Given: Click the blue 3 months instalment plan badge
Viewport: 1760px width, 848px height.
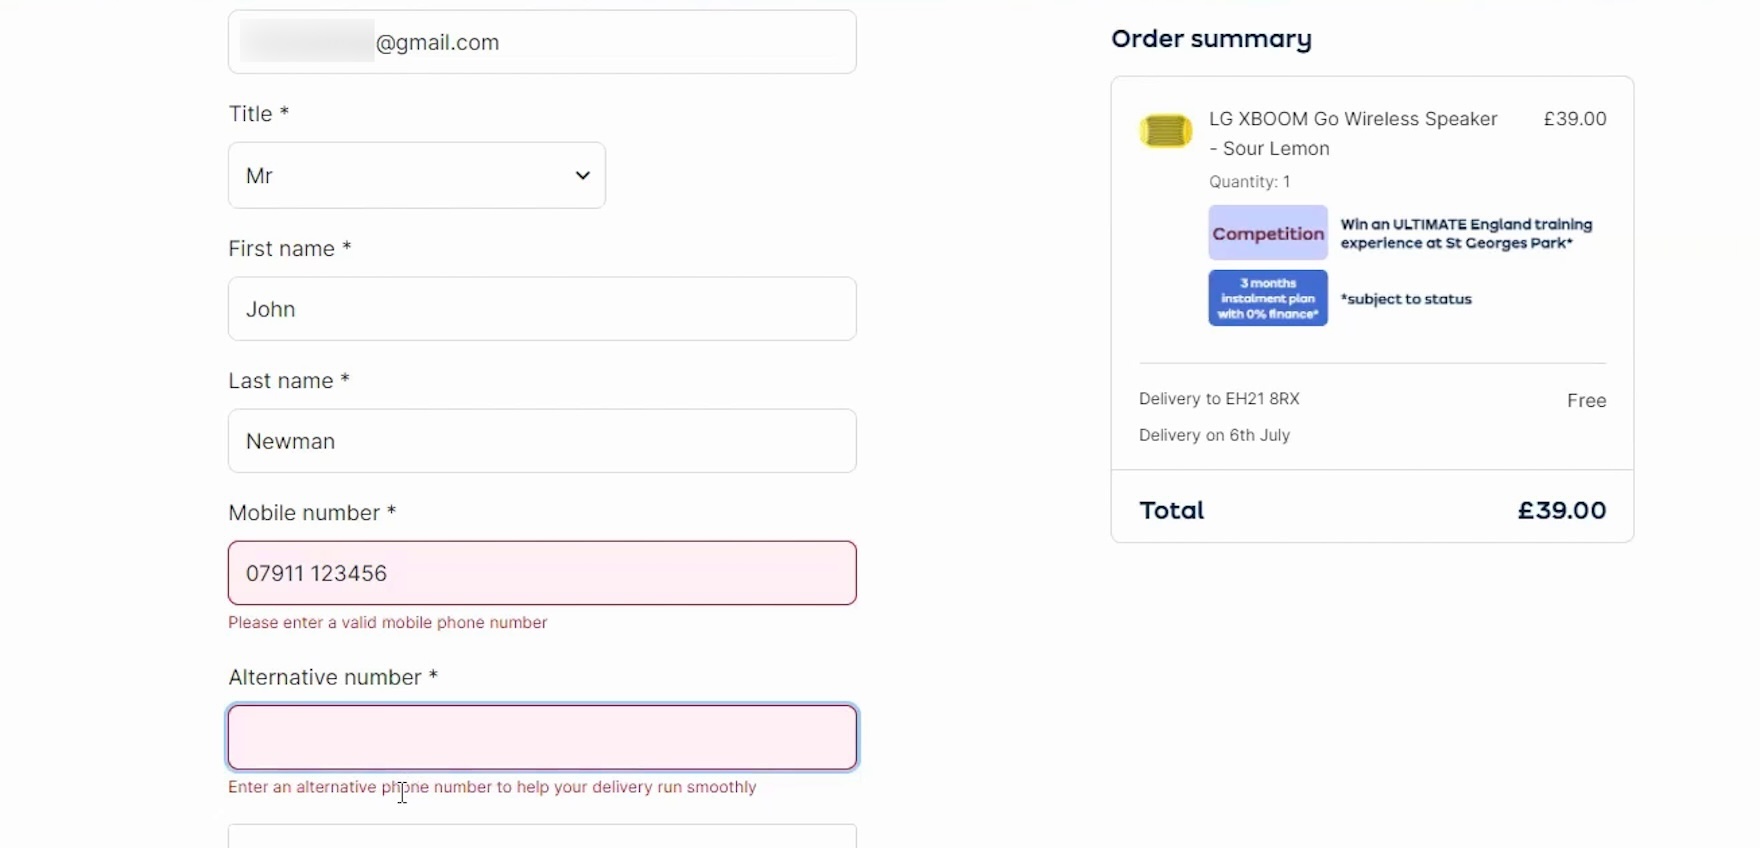Looking at the screenshot, I should (1268, 298).
